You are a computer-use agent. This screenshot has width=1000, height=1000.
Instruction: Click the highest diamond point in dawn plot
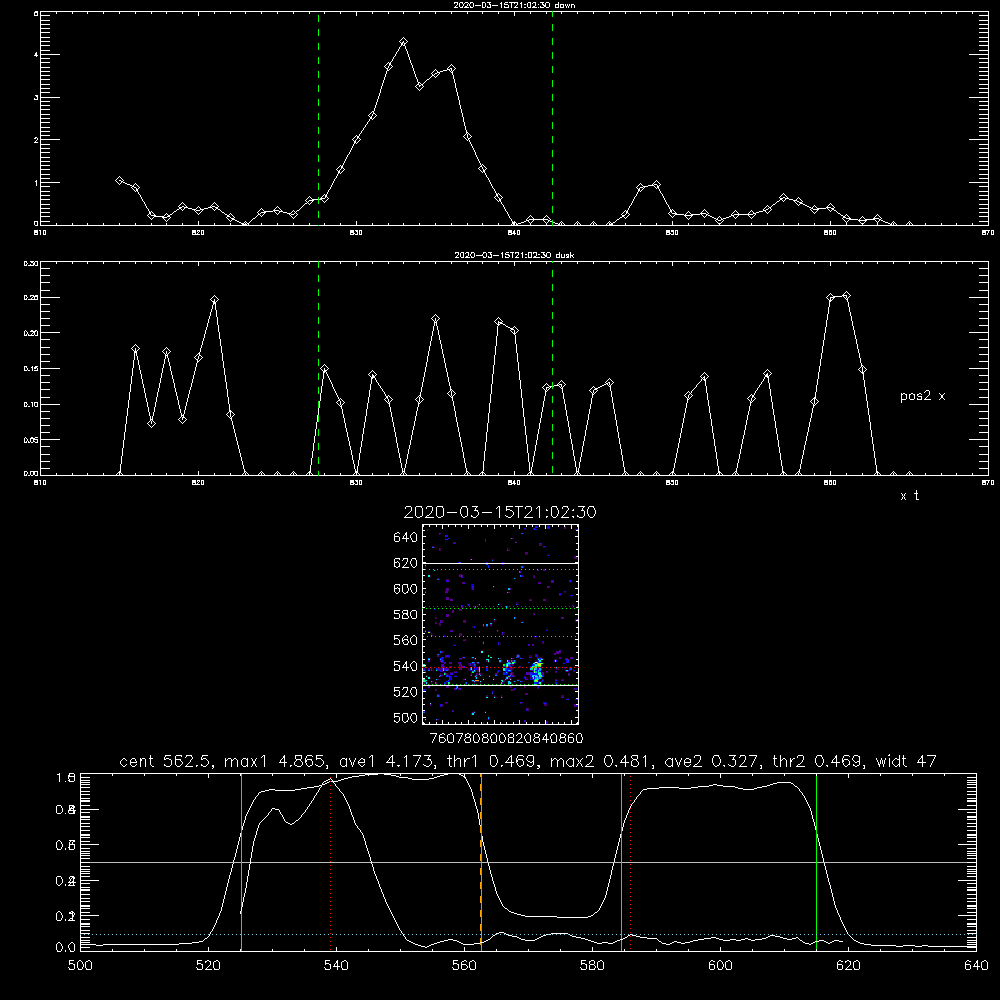(403, 42)
